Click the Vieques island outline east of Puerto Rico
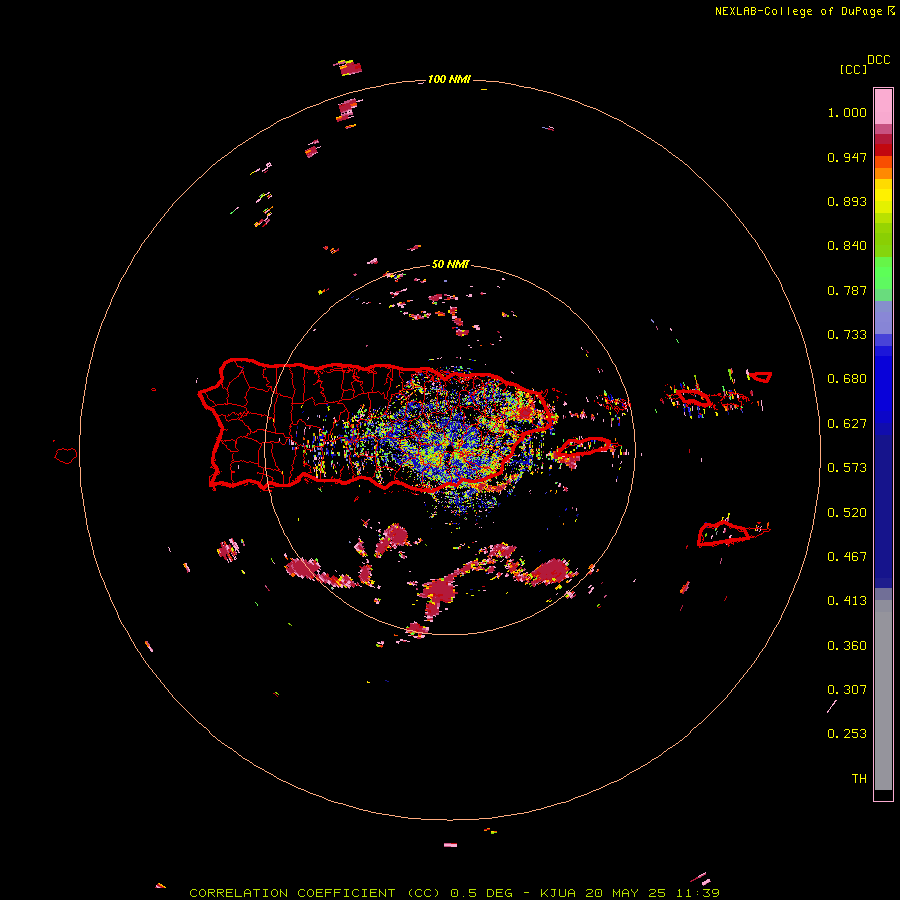This screenshot has height=900, width=900. coord(584,447)
